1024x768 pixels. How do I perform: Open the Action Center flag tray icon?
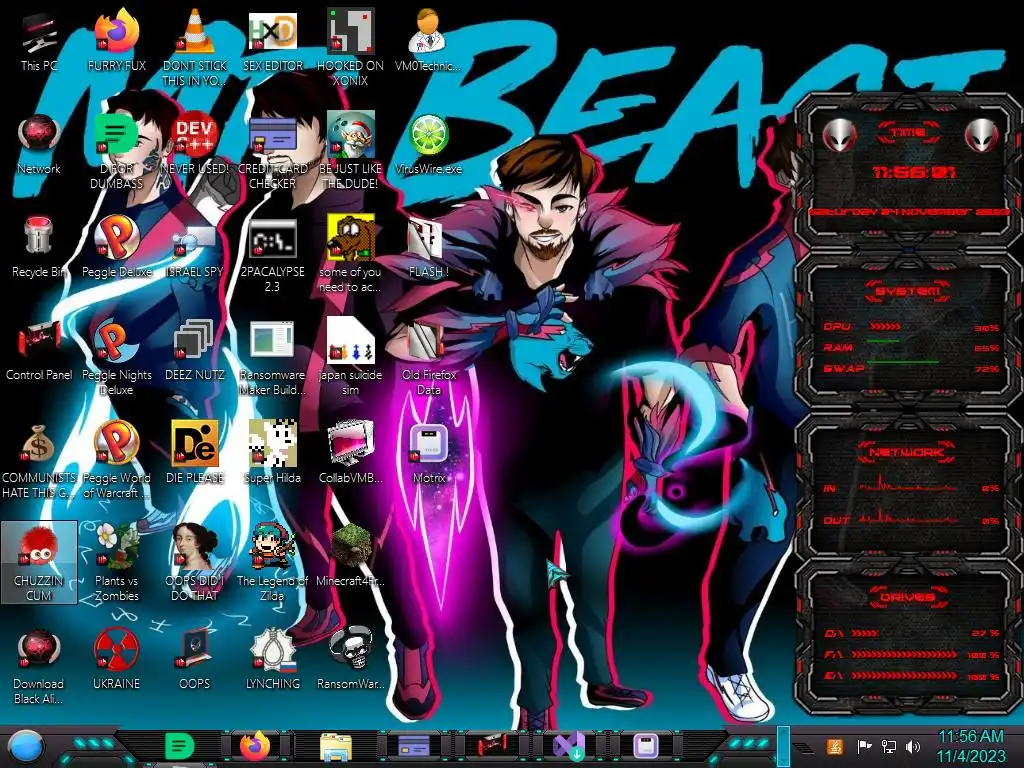point(864,746)
